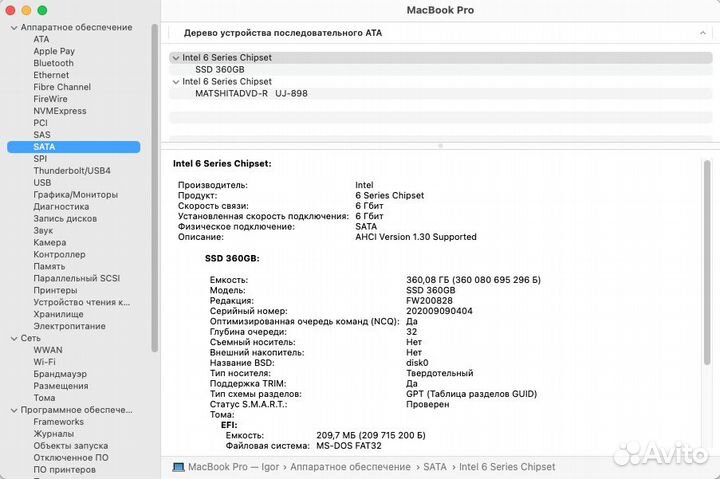Open Параллельный SCSI entry
This screenshot has height=479, width=720.
[x=76, y=278]
